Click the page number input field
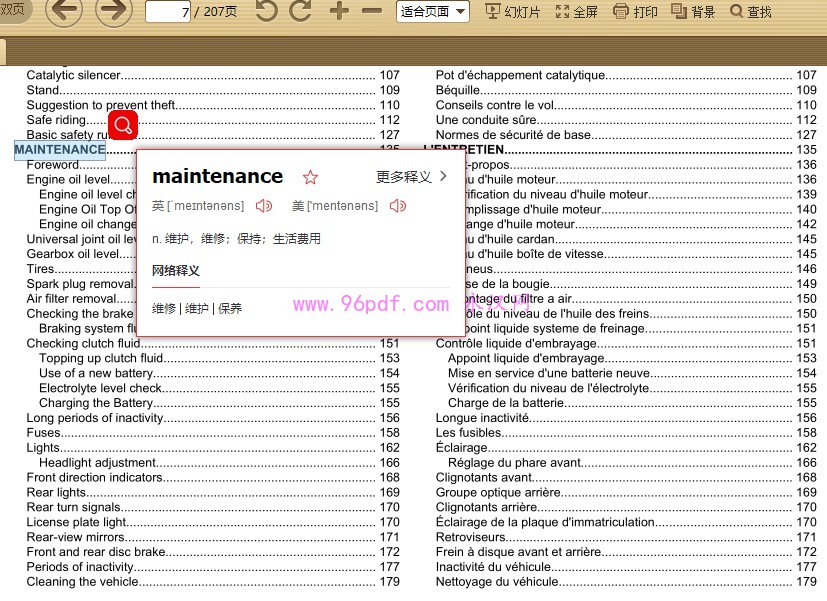The height and width of the screenshot is (601, 827). point(167,12)
